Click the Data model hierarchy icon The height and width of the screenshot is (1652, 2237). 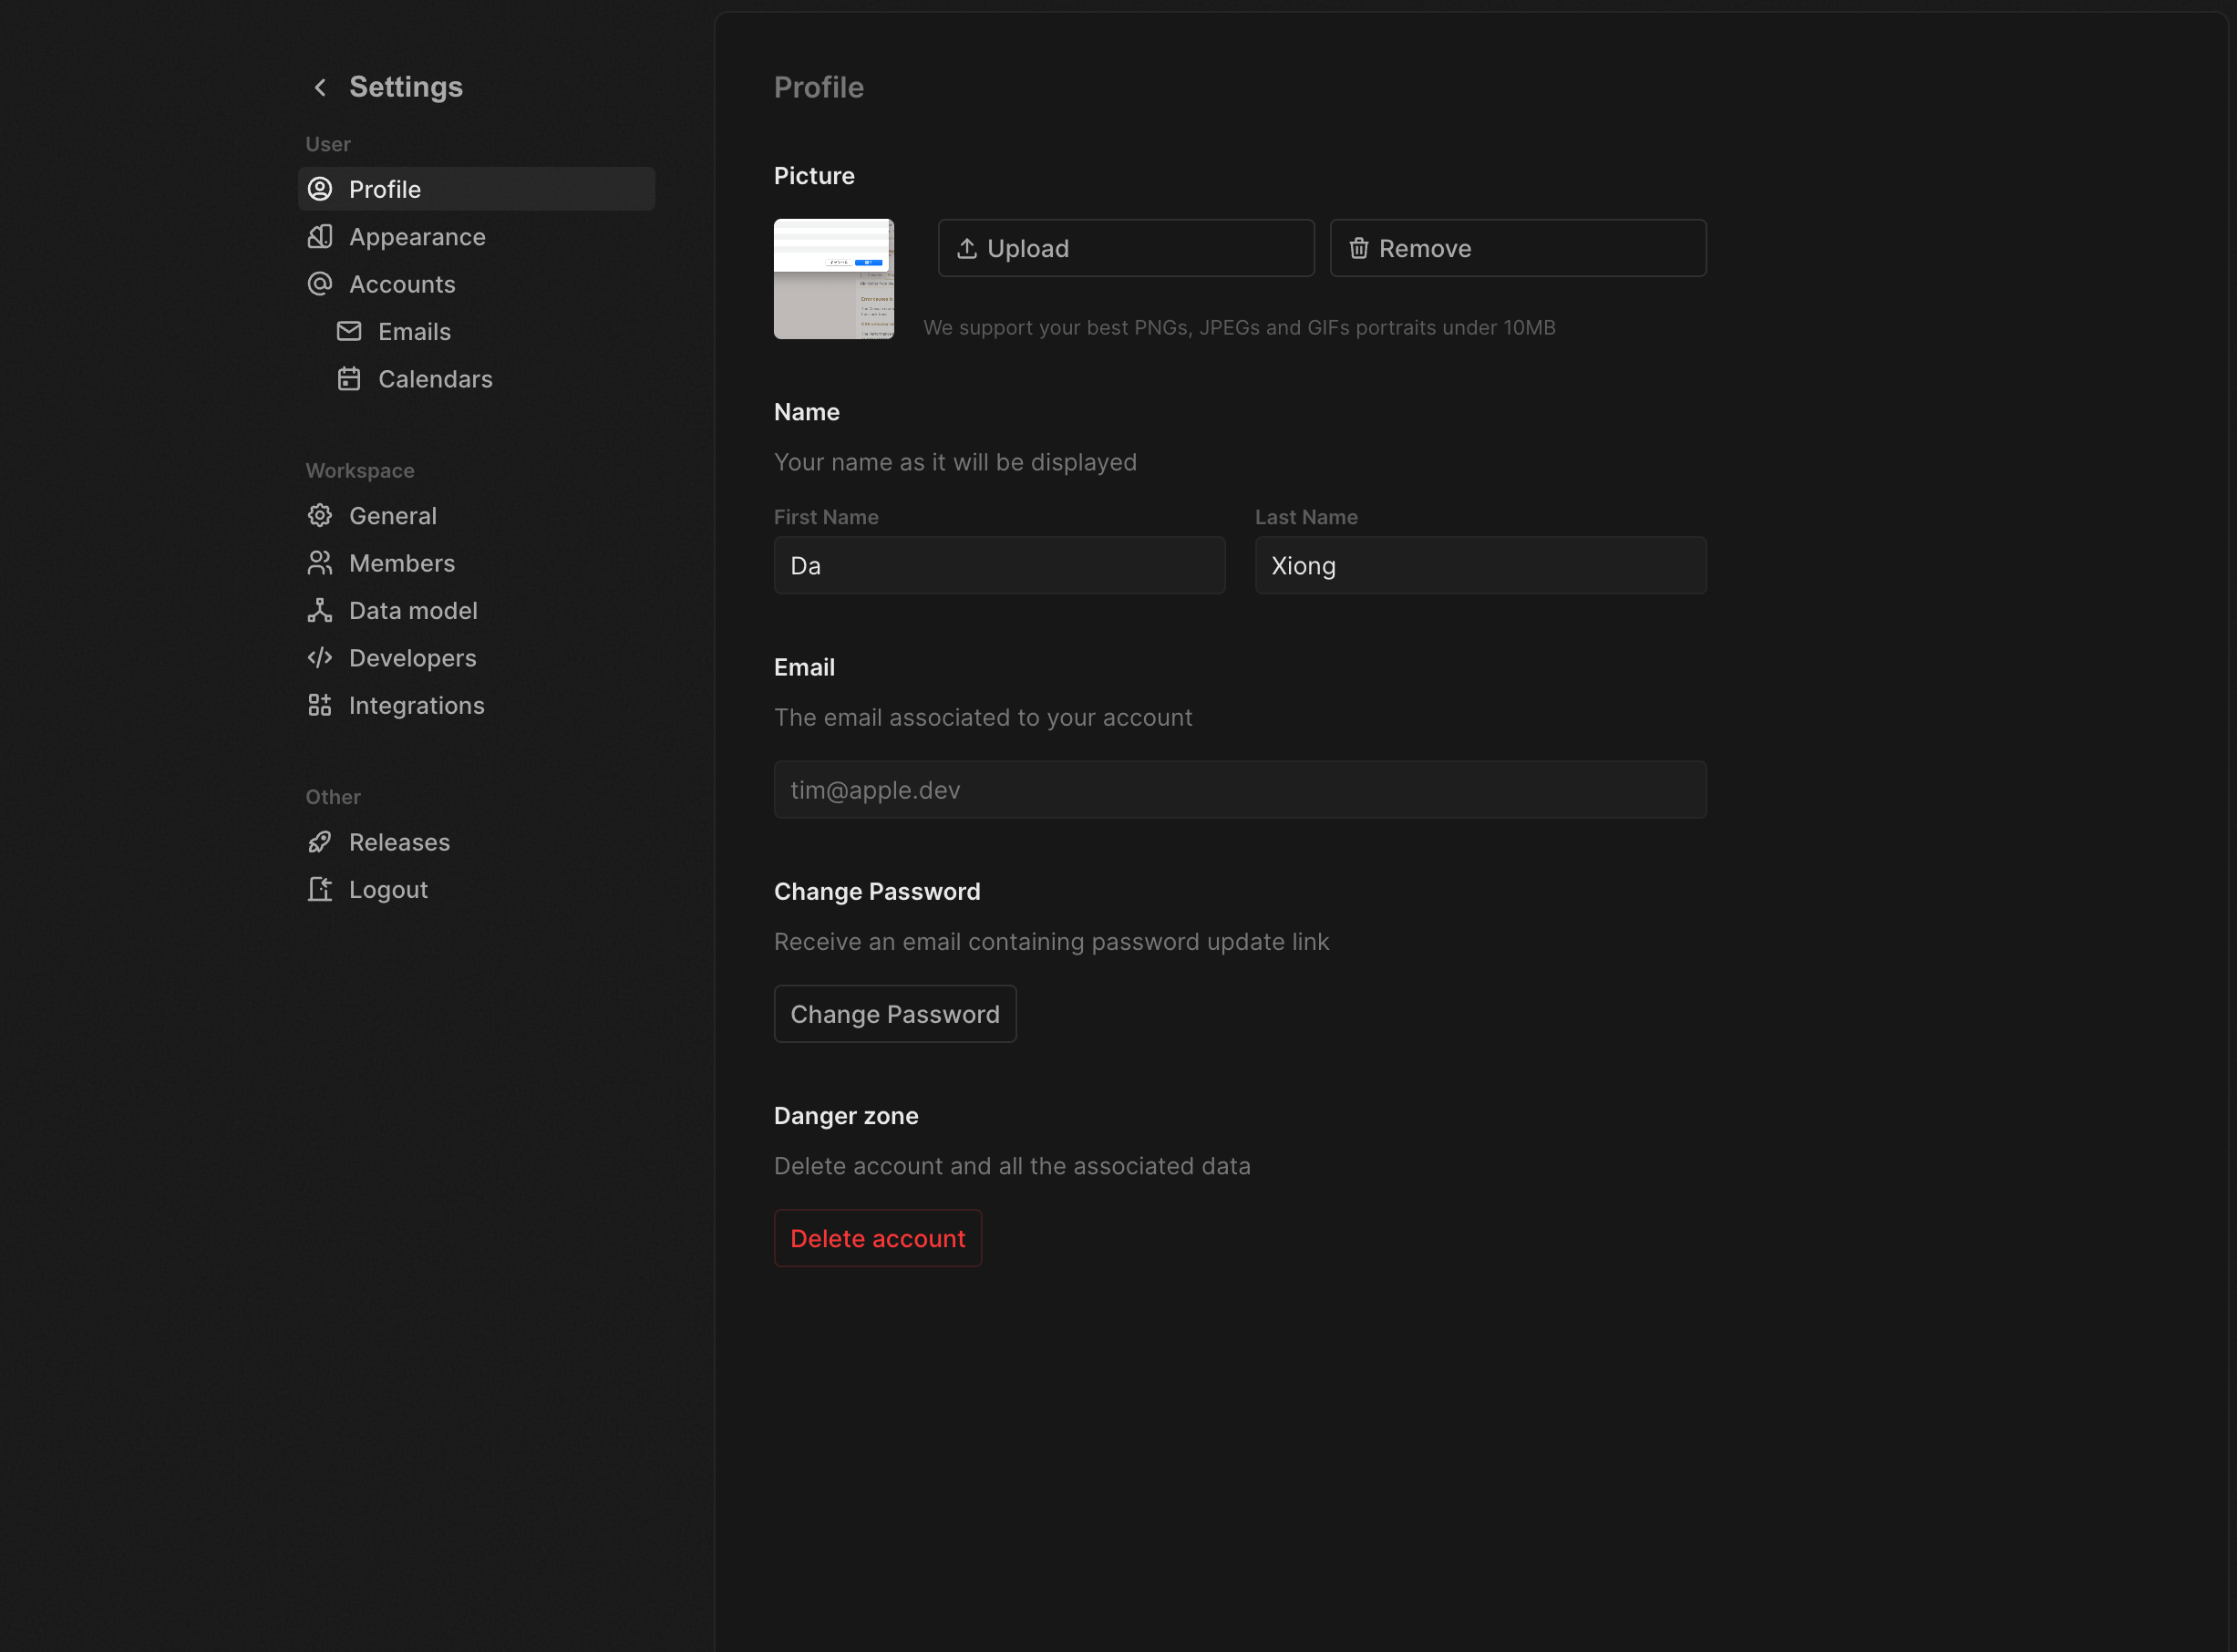pos(320,611)
